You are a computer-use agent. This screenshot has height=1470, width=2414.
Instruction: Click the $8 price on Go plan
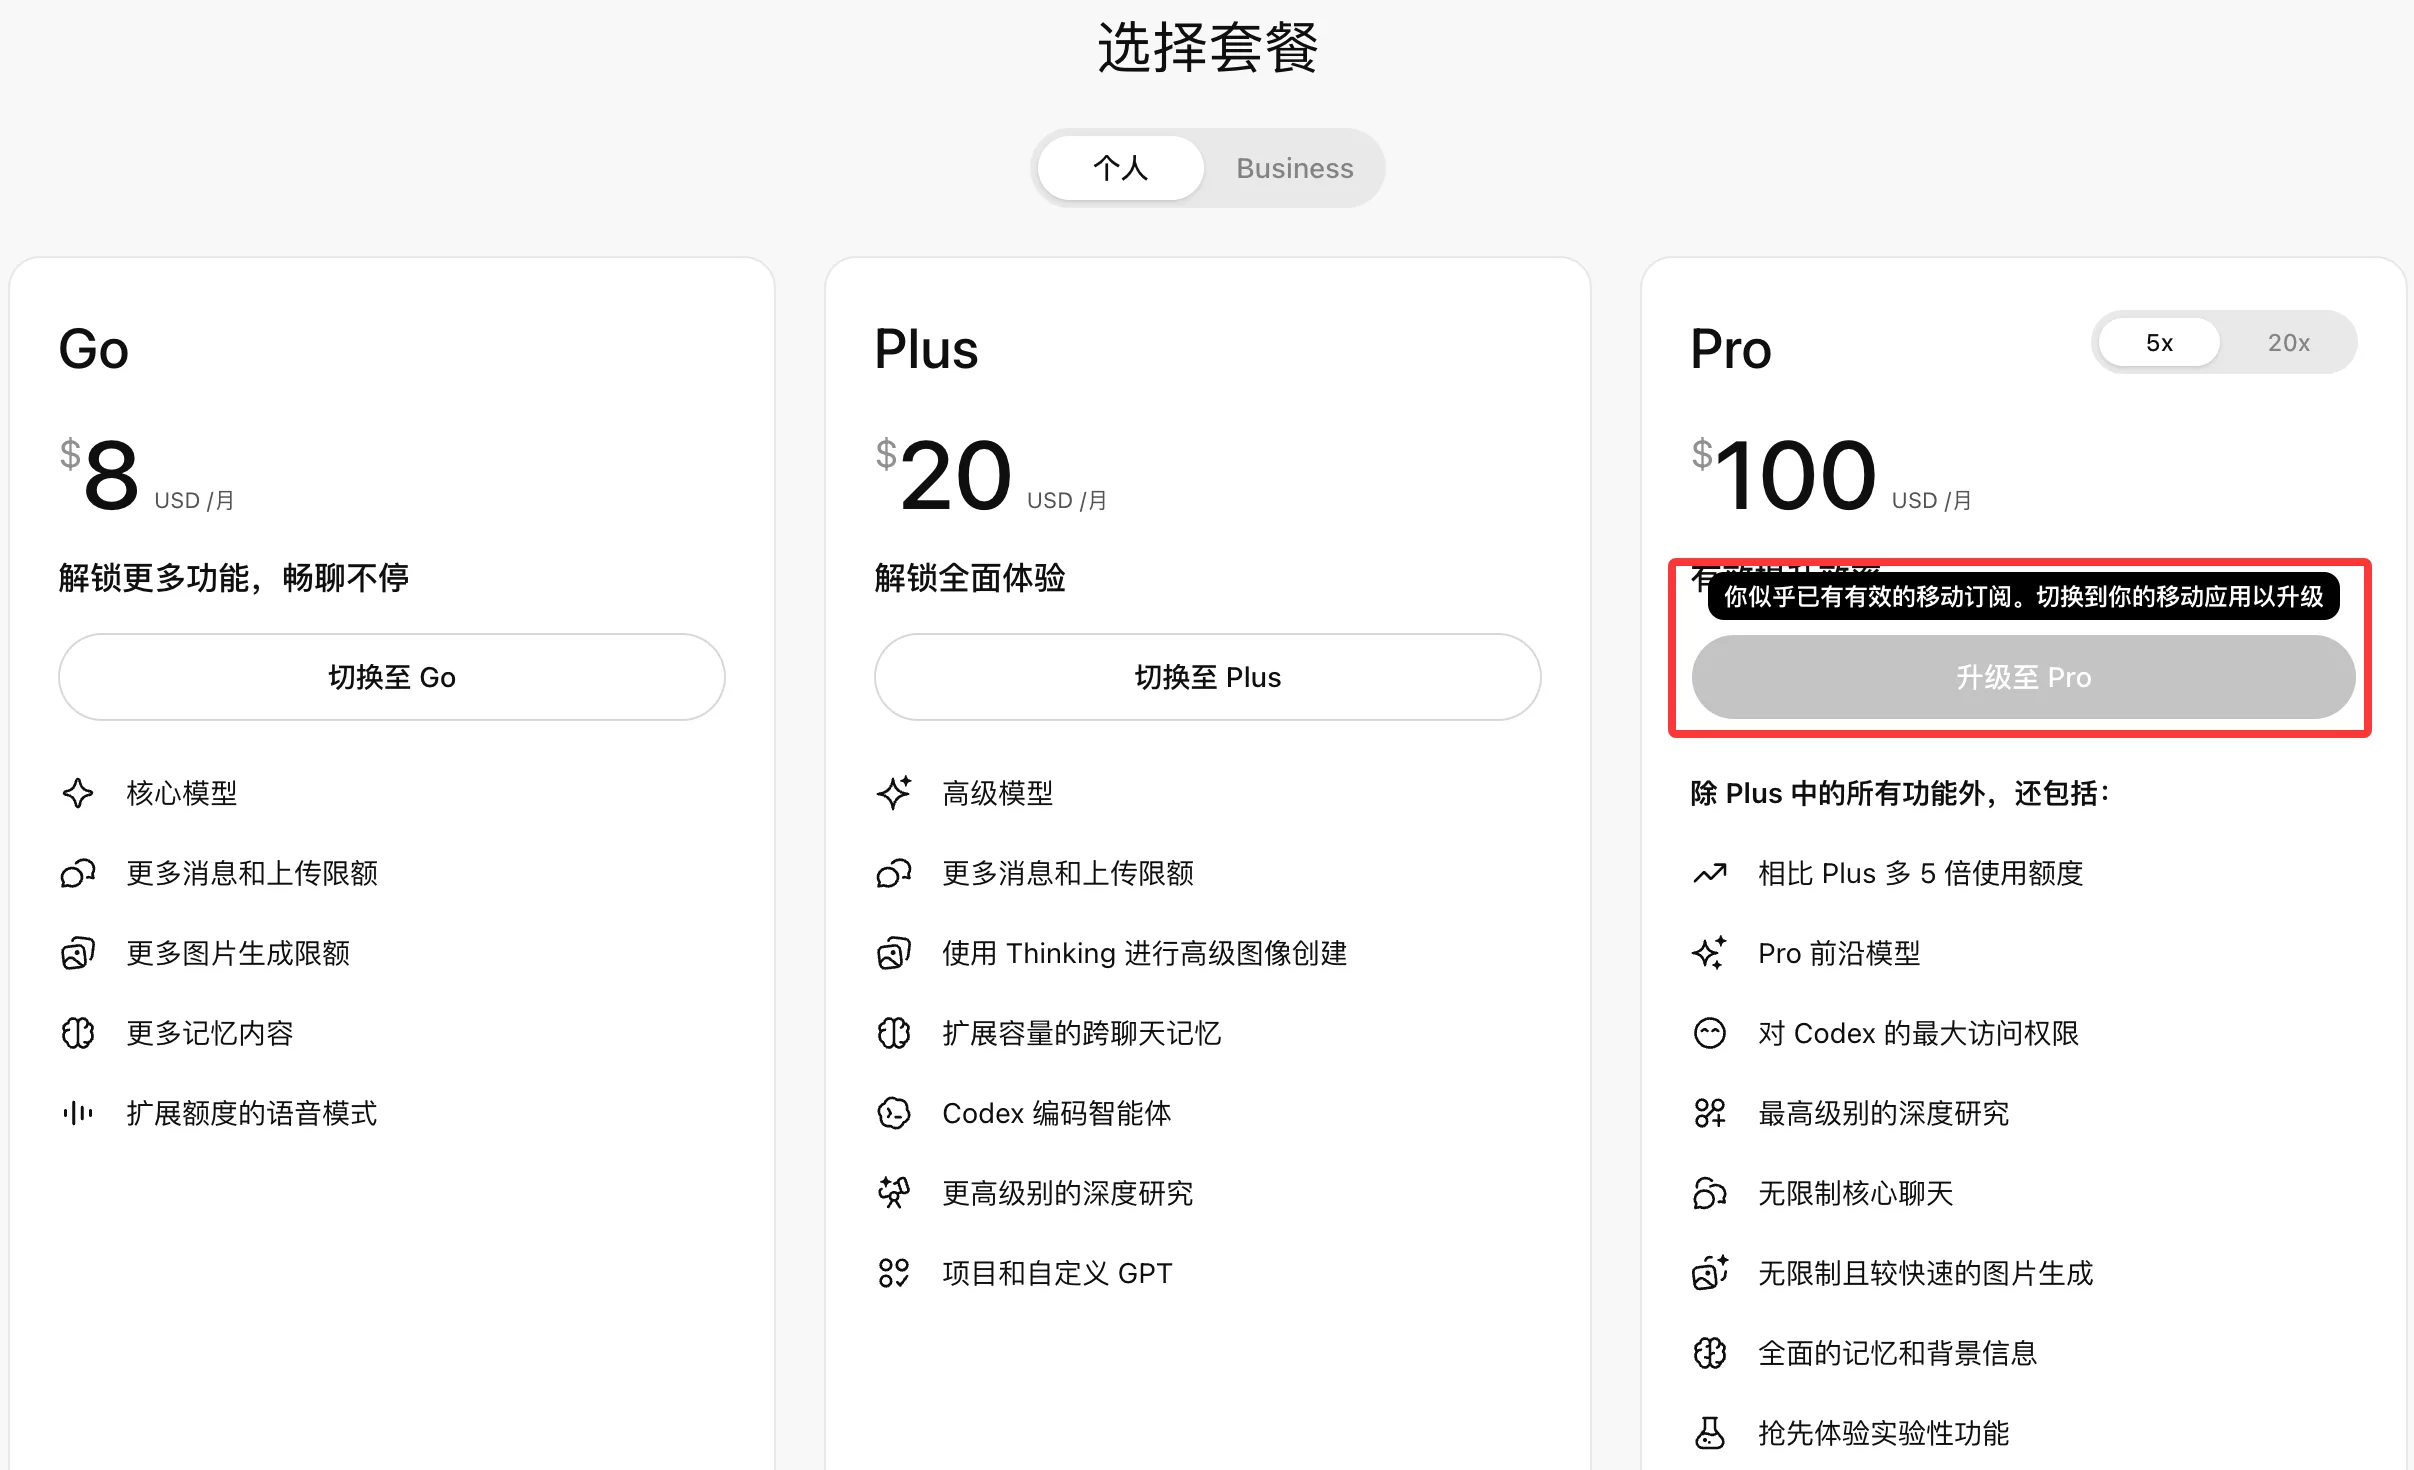(x=100, y=475)
